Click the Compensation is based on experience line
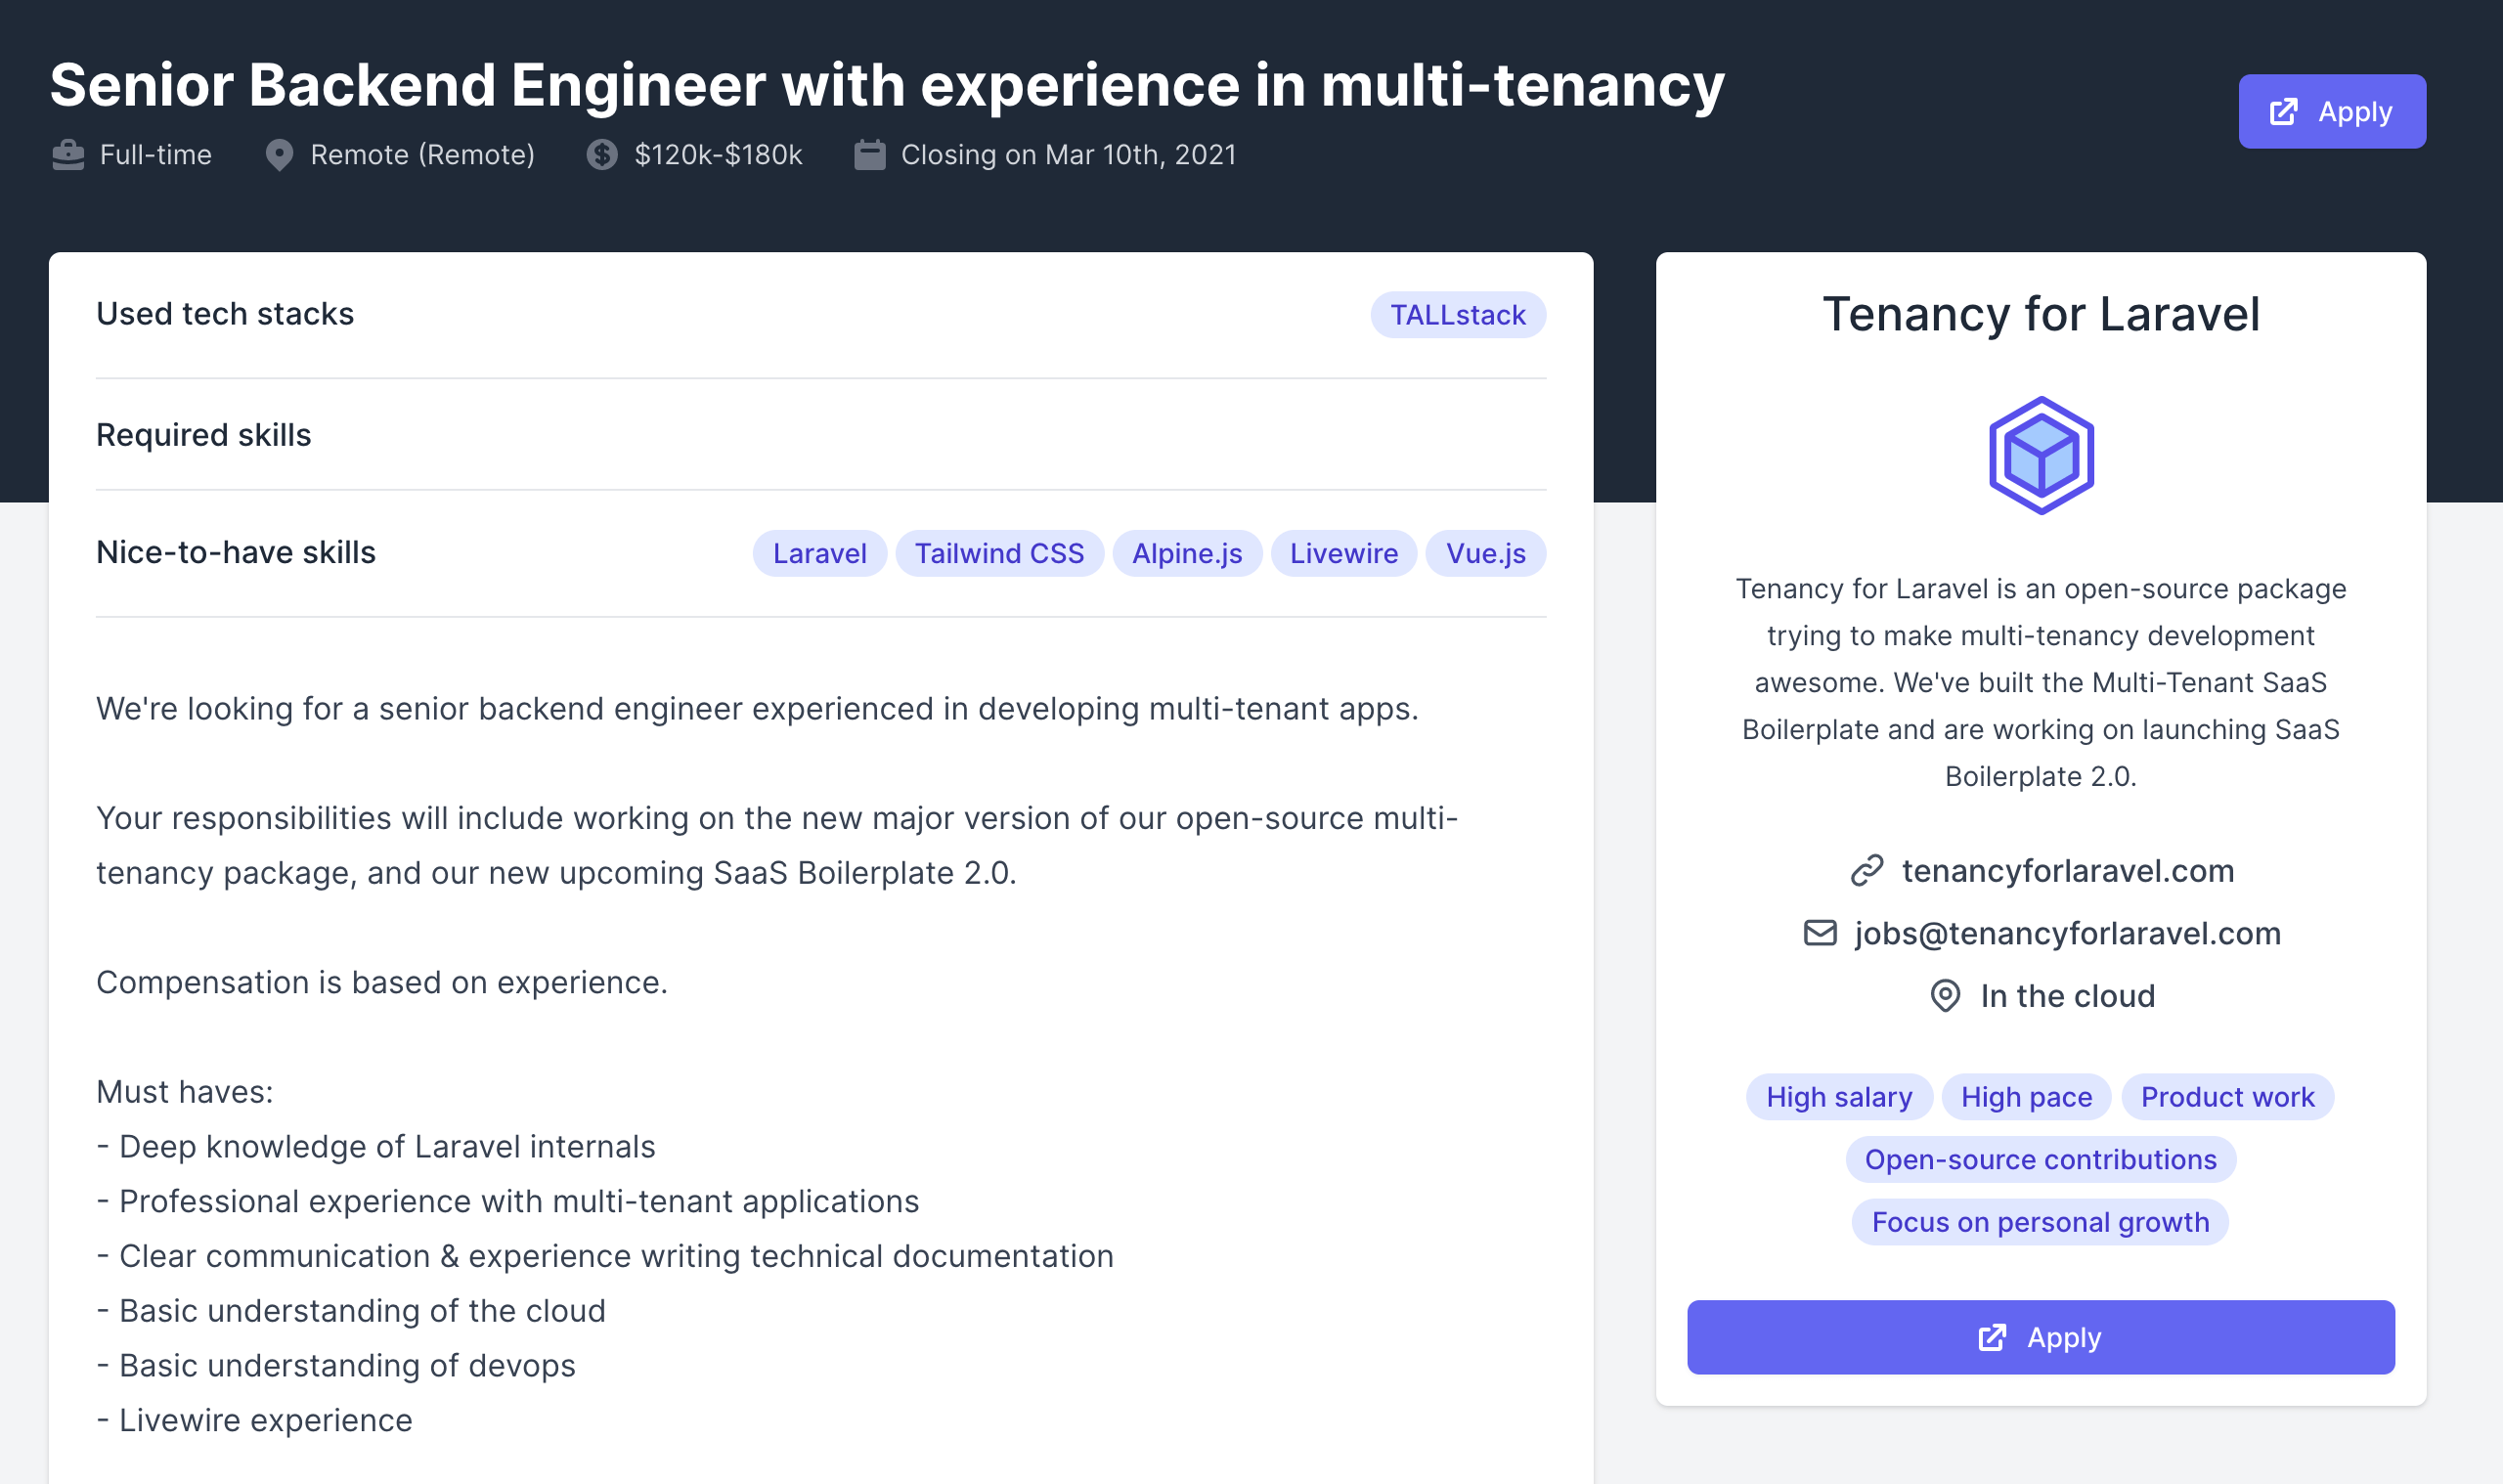Image resolution: width=2503 pixels, height=1484 pixels. pos(381,982)
